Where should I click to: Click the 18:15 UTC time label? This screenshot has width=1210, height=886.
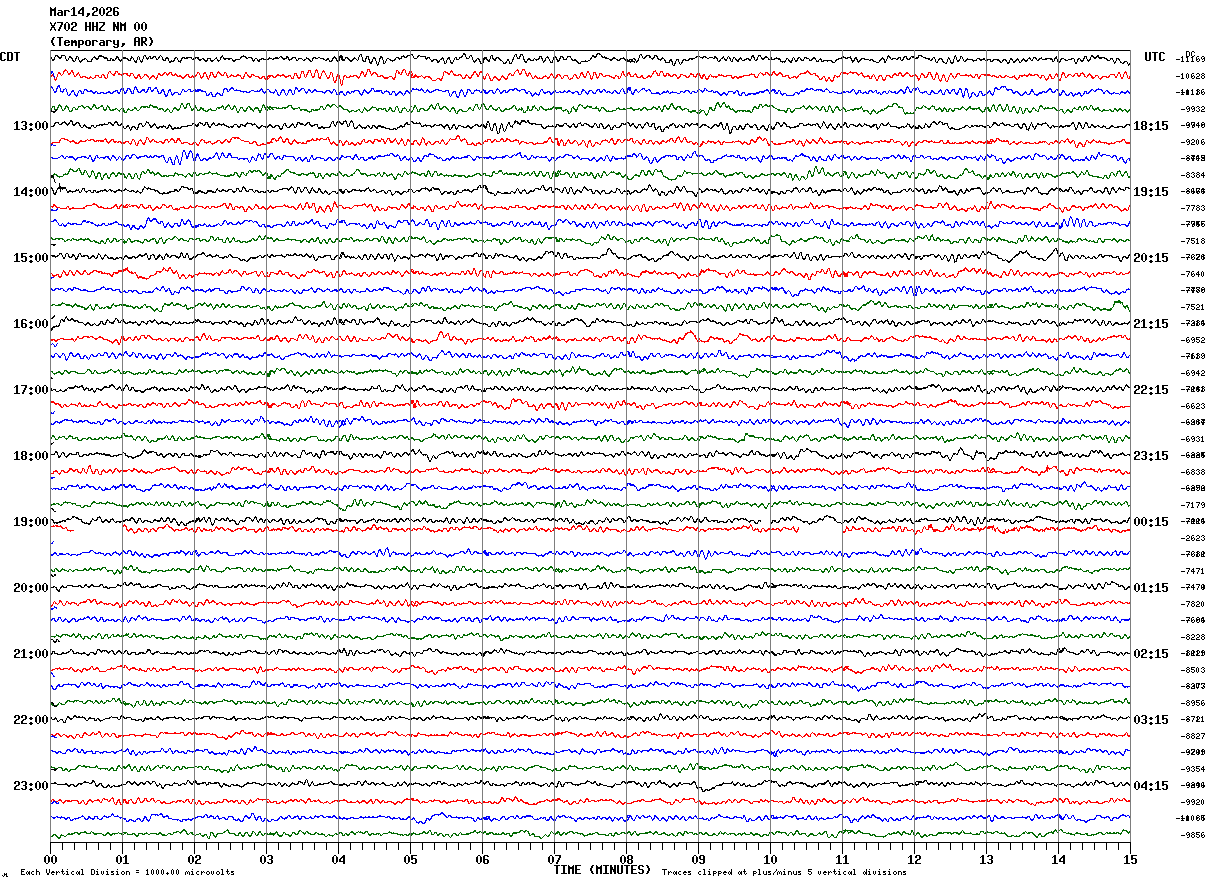tap(1151, 126)
